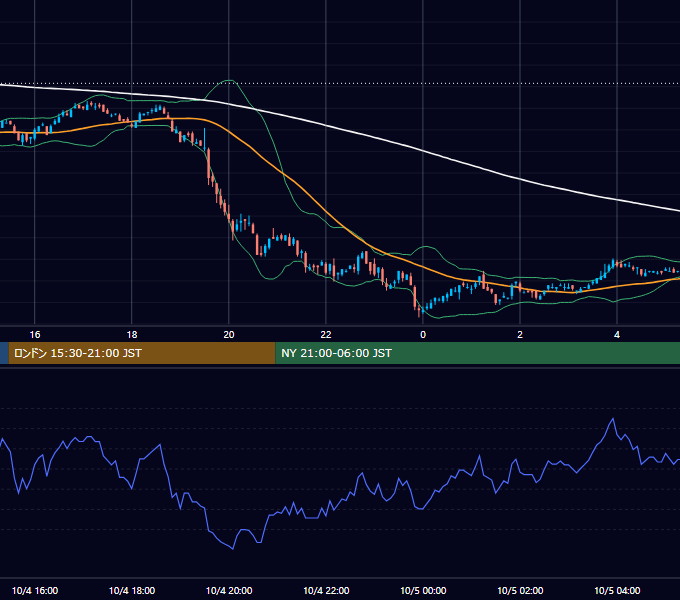Click the 22 hour axis label

[x=326, y=335]
